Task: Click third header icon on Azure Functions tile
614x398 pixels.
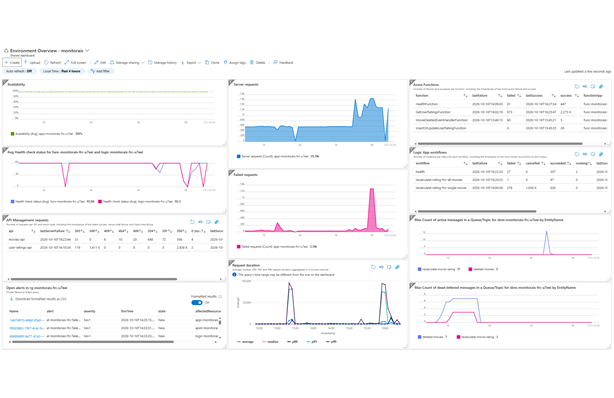Action: pyautogui.click(x=593, y=86)
